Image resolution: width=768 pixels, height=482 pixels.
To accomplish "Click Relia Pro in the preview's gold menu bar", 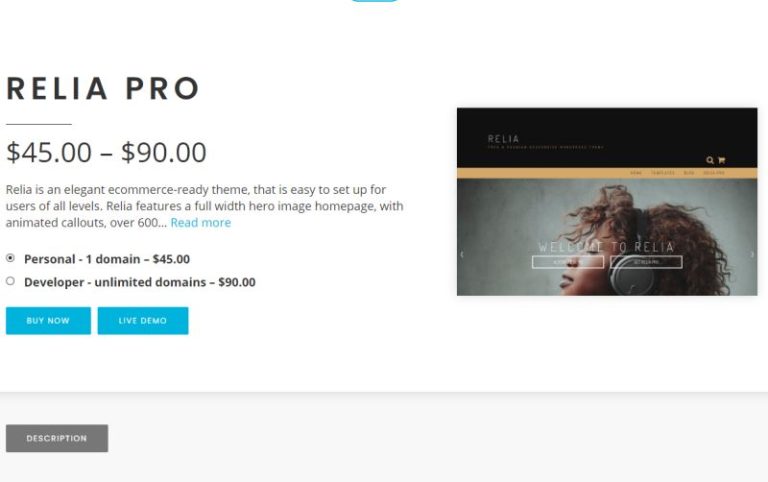I will click(714, 173).
